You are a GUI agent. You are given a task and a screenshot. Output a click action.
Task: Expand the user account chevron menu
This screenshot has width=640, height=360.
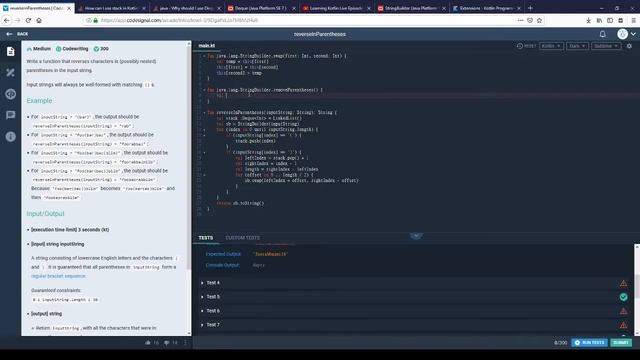pyautogui.click(x=633, y=34)
